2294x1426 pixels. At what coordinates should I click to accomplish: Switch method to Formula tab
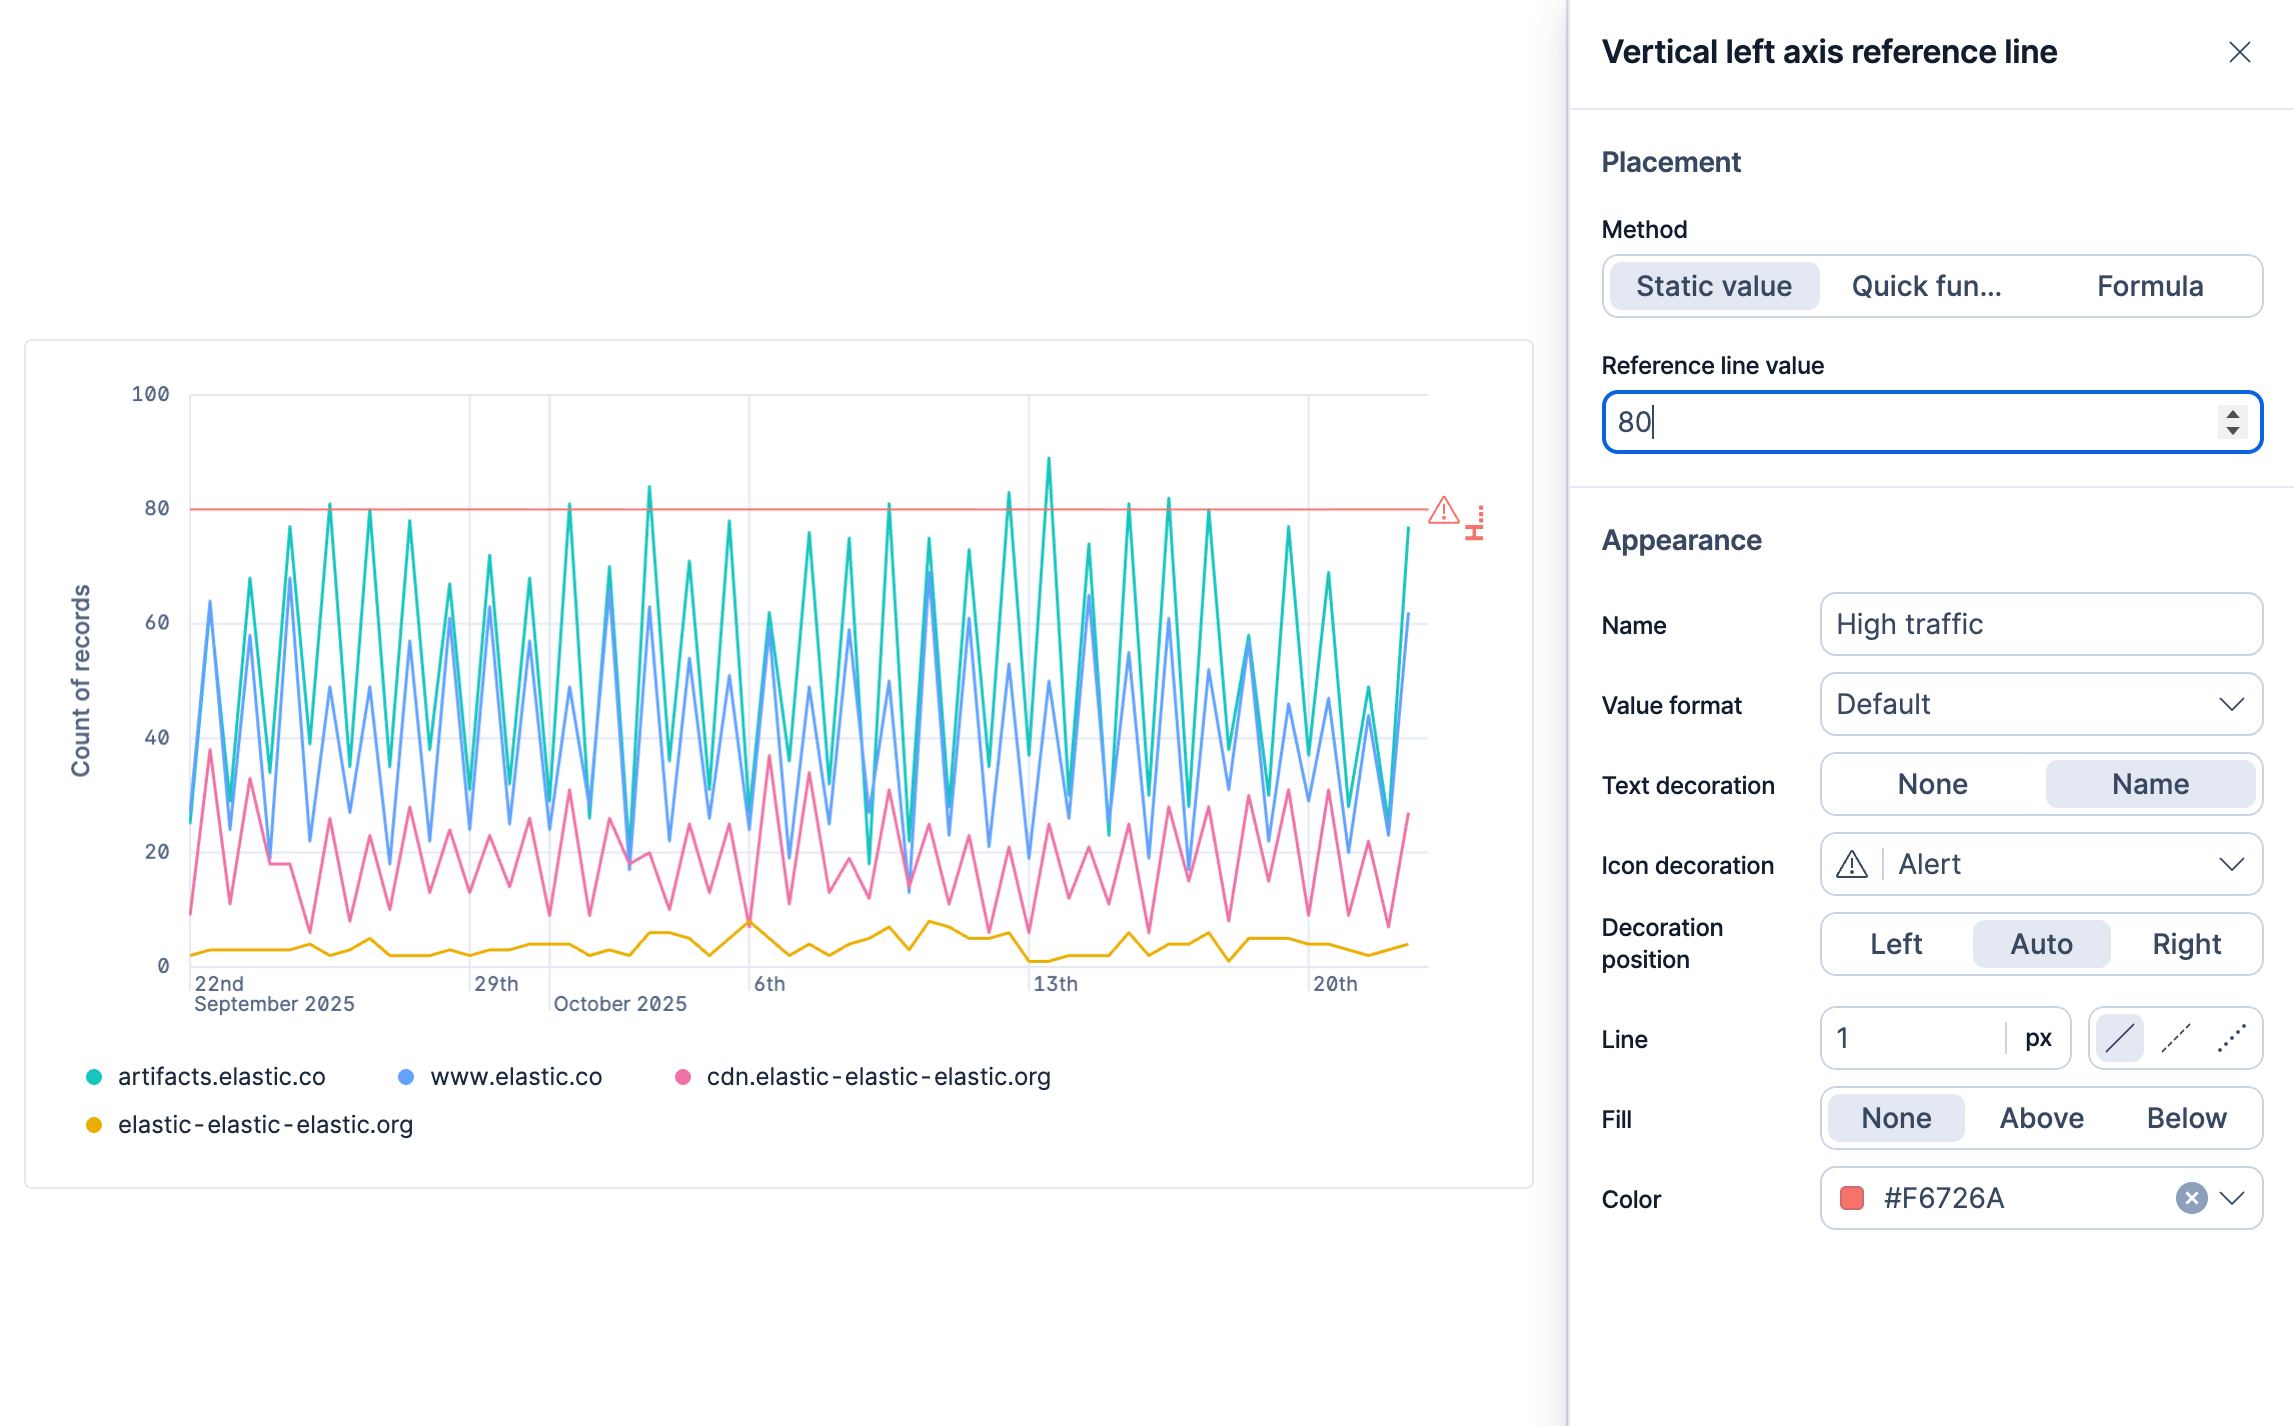click(2150, 286)
